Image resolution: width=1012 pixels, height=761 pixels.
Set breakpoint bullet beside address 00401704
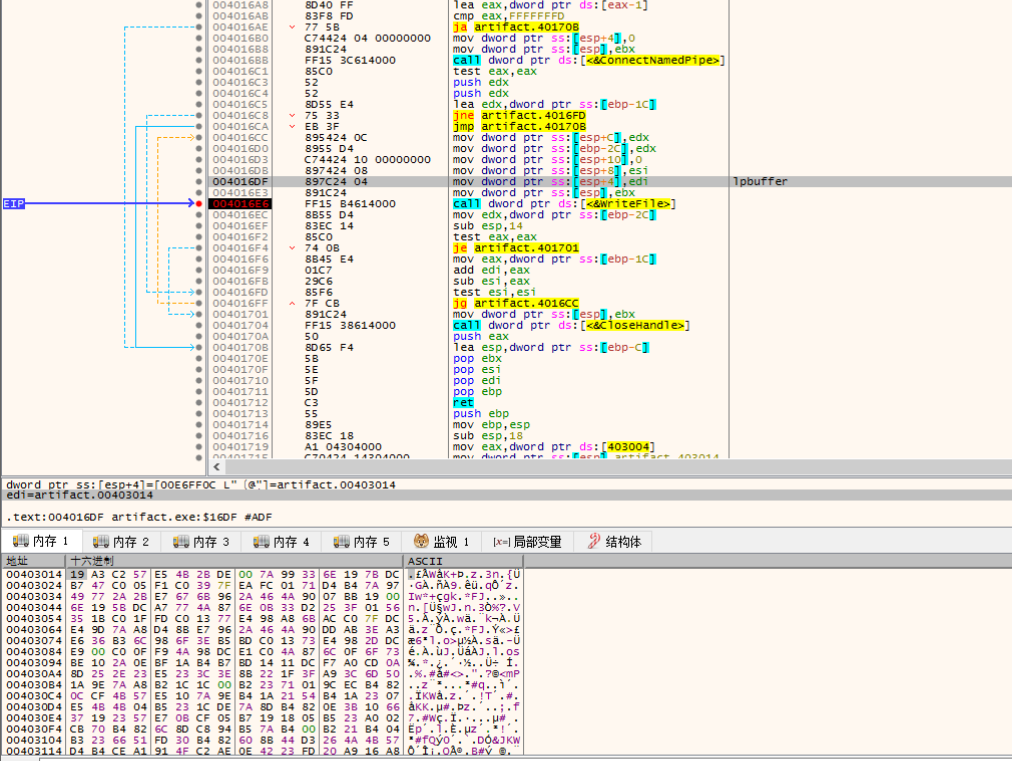click(199, 325)
